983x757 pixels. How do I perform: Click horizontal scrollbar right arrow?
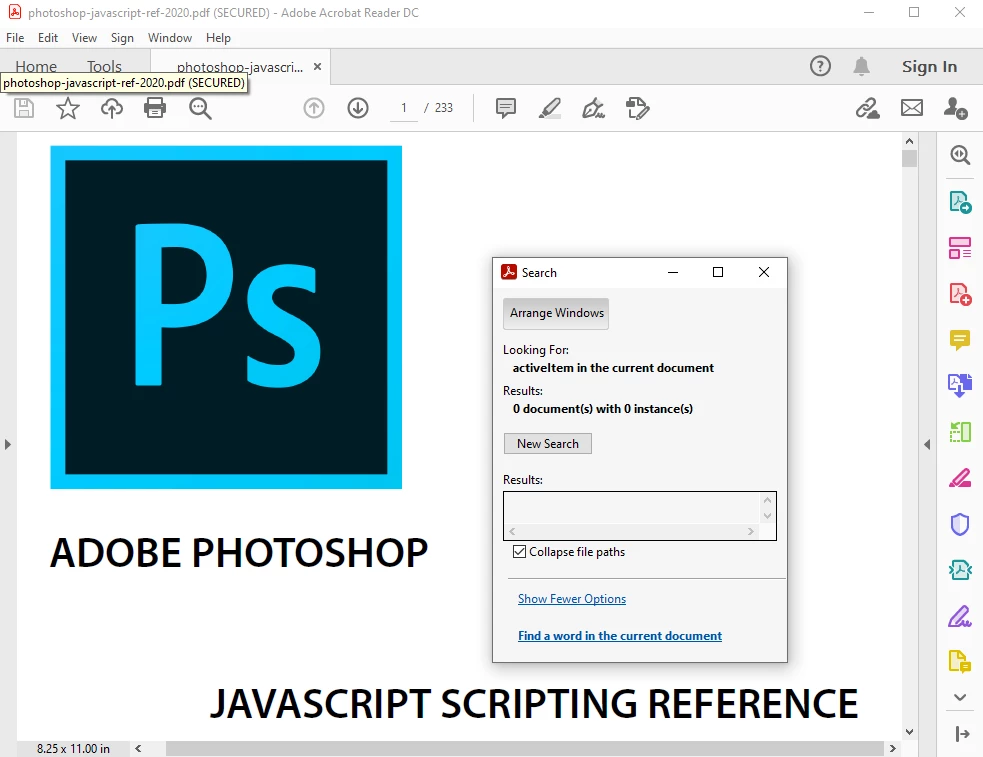tap(893, 748)
